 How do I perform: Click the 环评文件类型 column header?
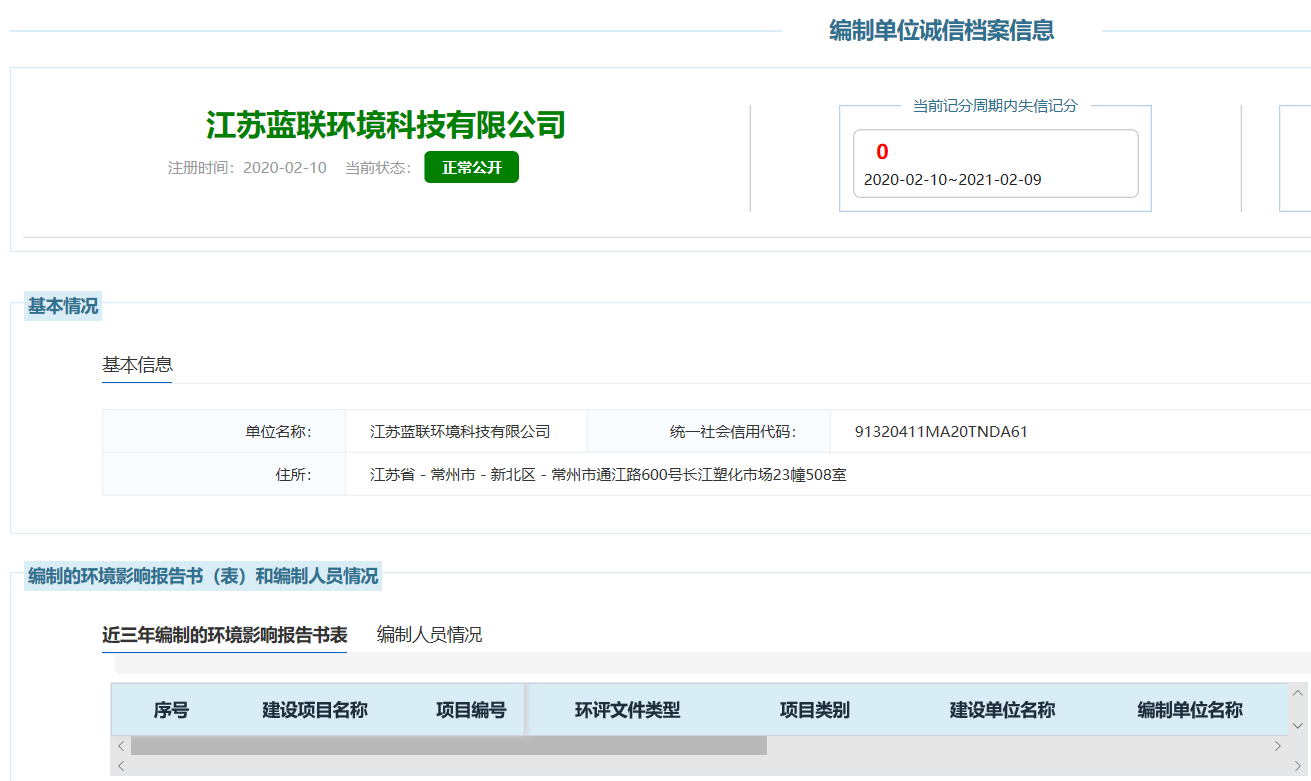click(627, 710)
